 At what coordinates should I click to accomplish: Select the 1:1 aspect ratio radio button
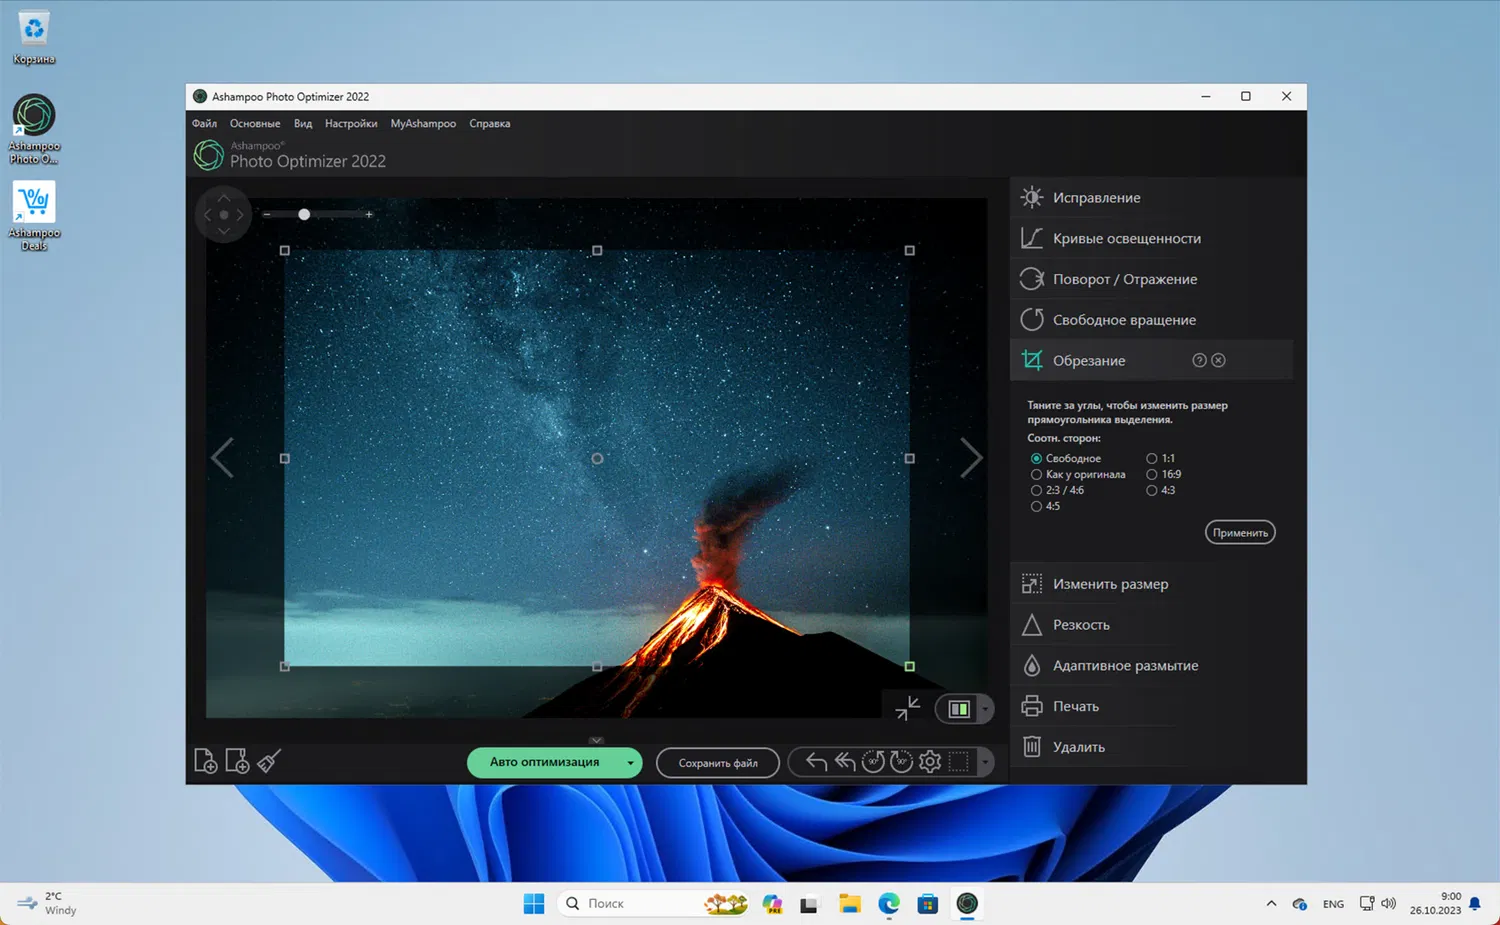pos(1152,458)
